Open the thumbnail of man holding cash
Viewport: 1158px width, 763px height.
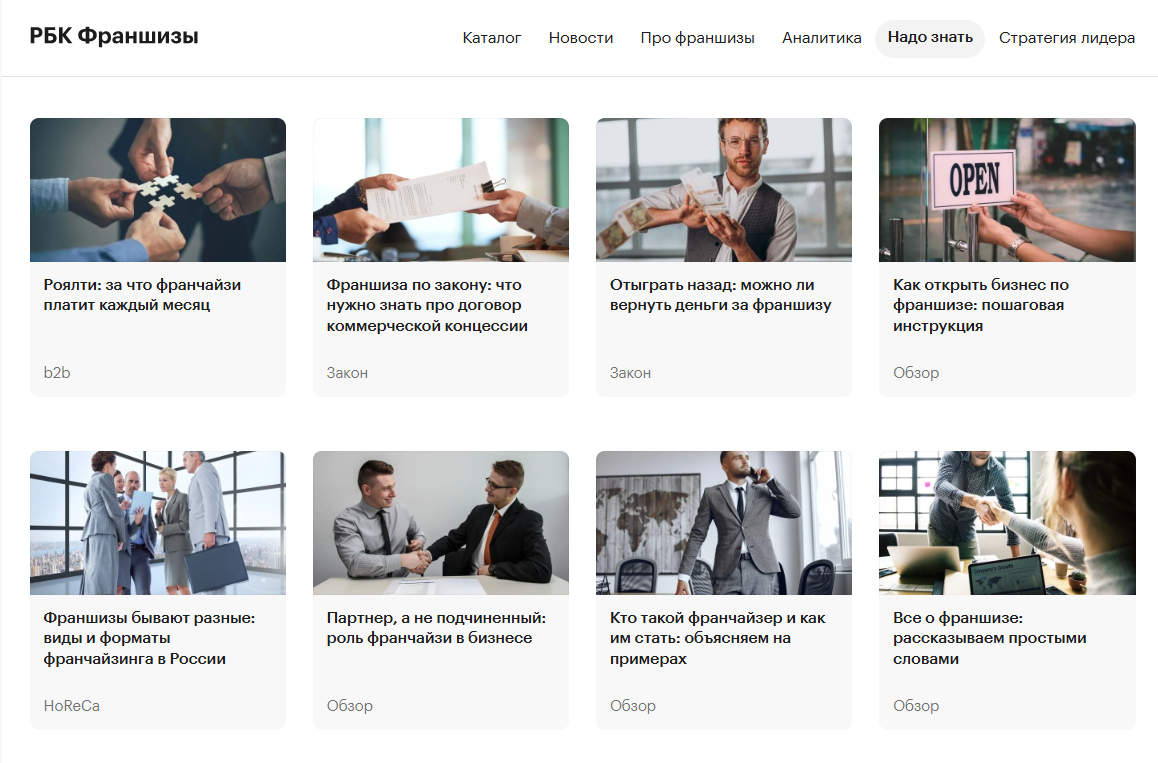pos(724,190)
